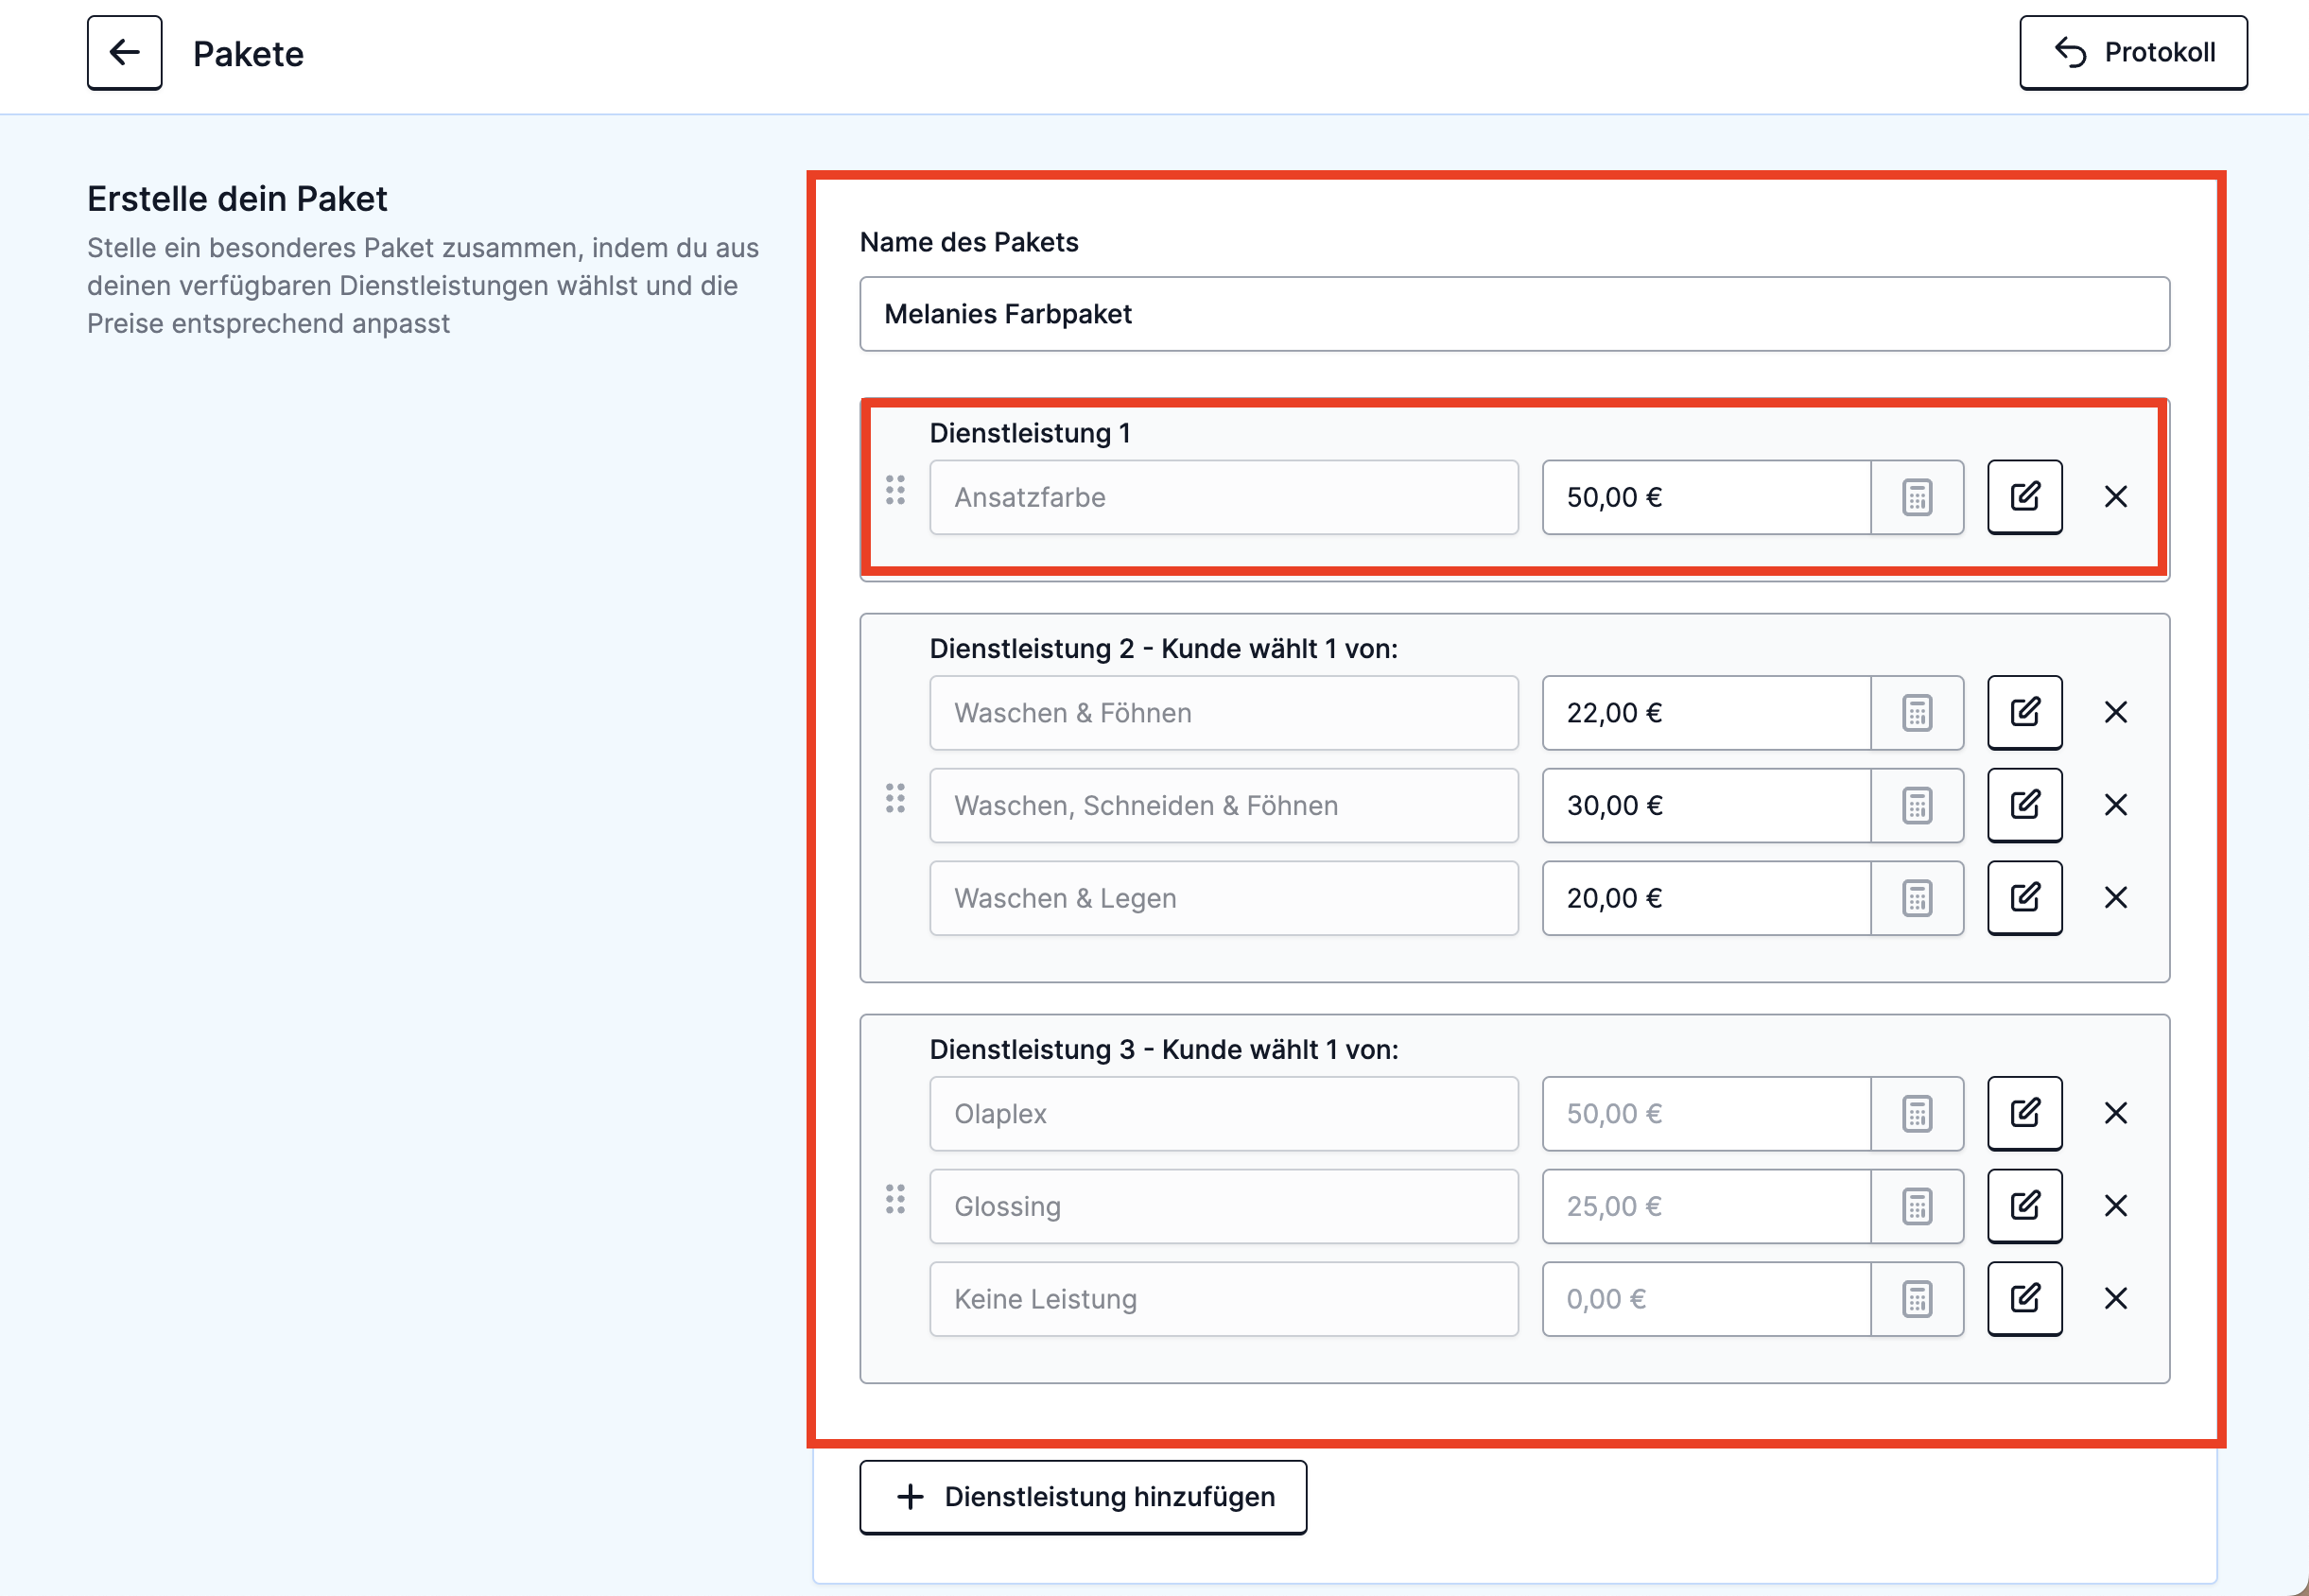The height and width of the screenshot is (1596, 2309).
Task: Click the Olaplex service field
Action: pos(1224,1114)
